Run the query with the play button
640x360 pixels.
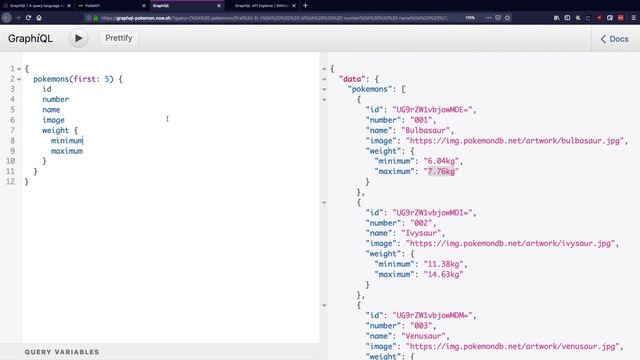coord(78,38)
